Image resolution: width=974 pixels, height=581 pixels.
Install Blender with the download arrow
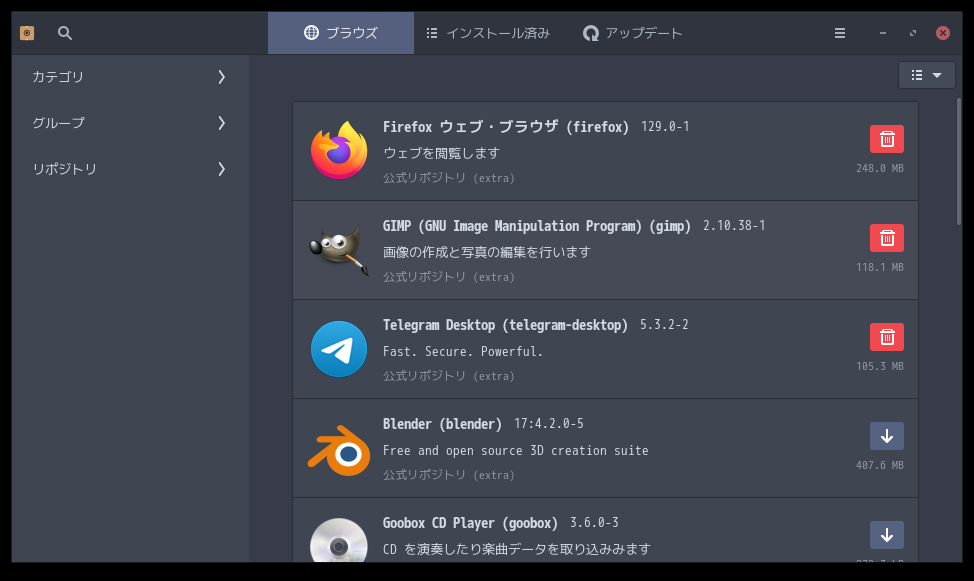(x=886, y=436)
